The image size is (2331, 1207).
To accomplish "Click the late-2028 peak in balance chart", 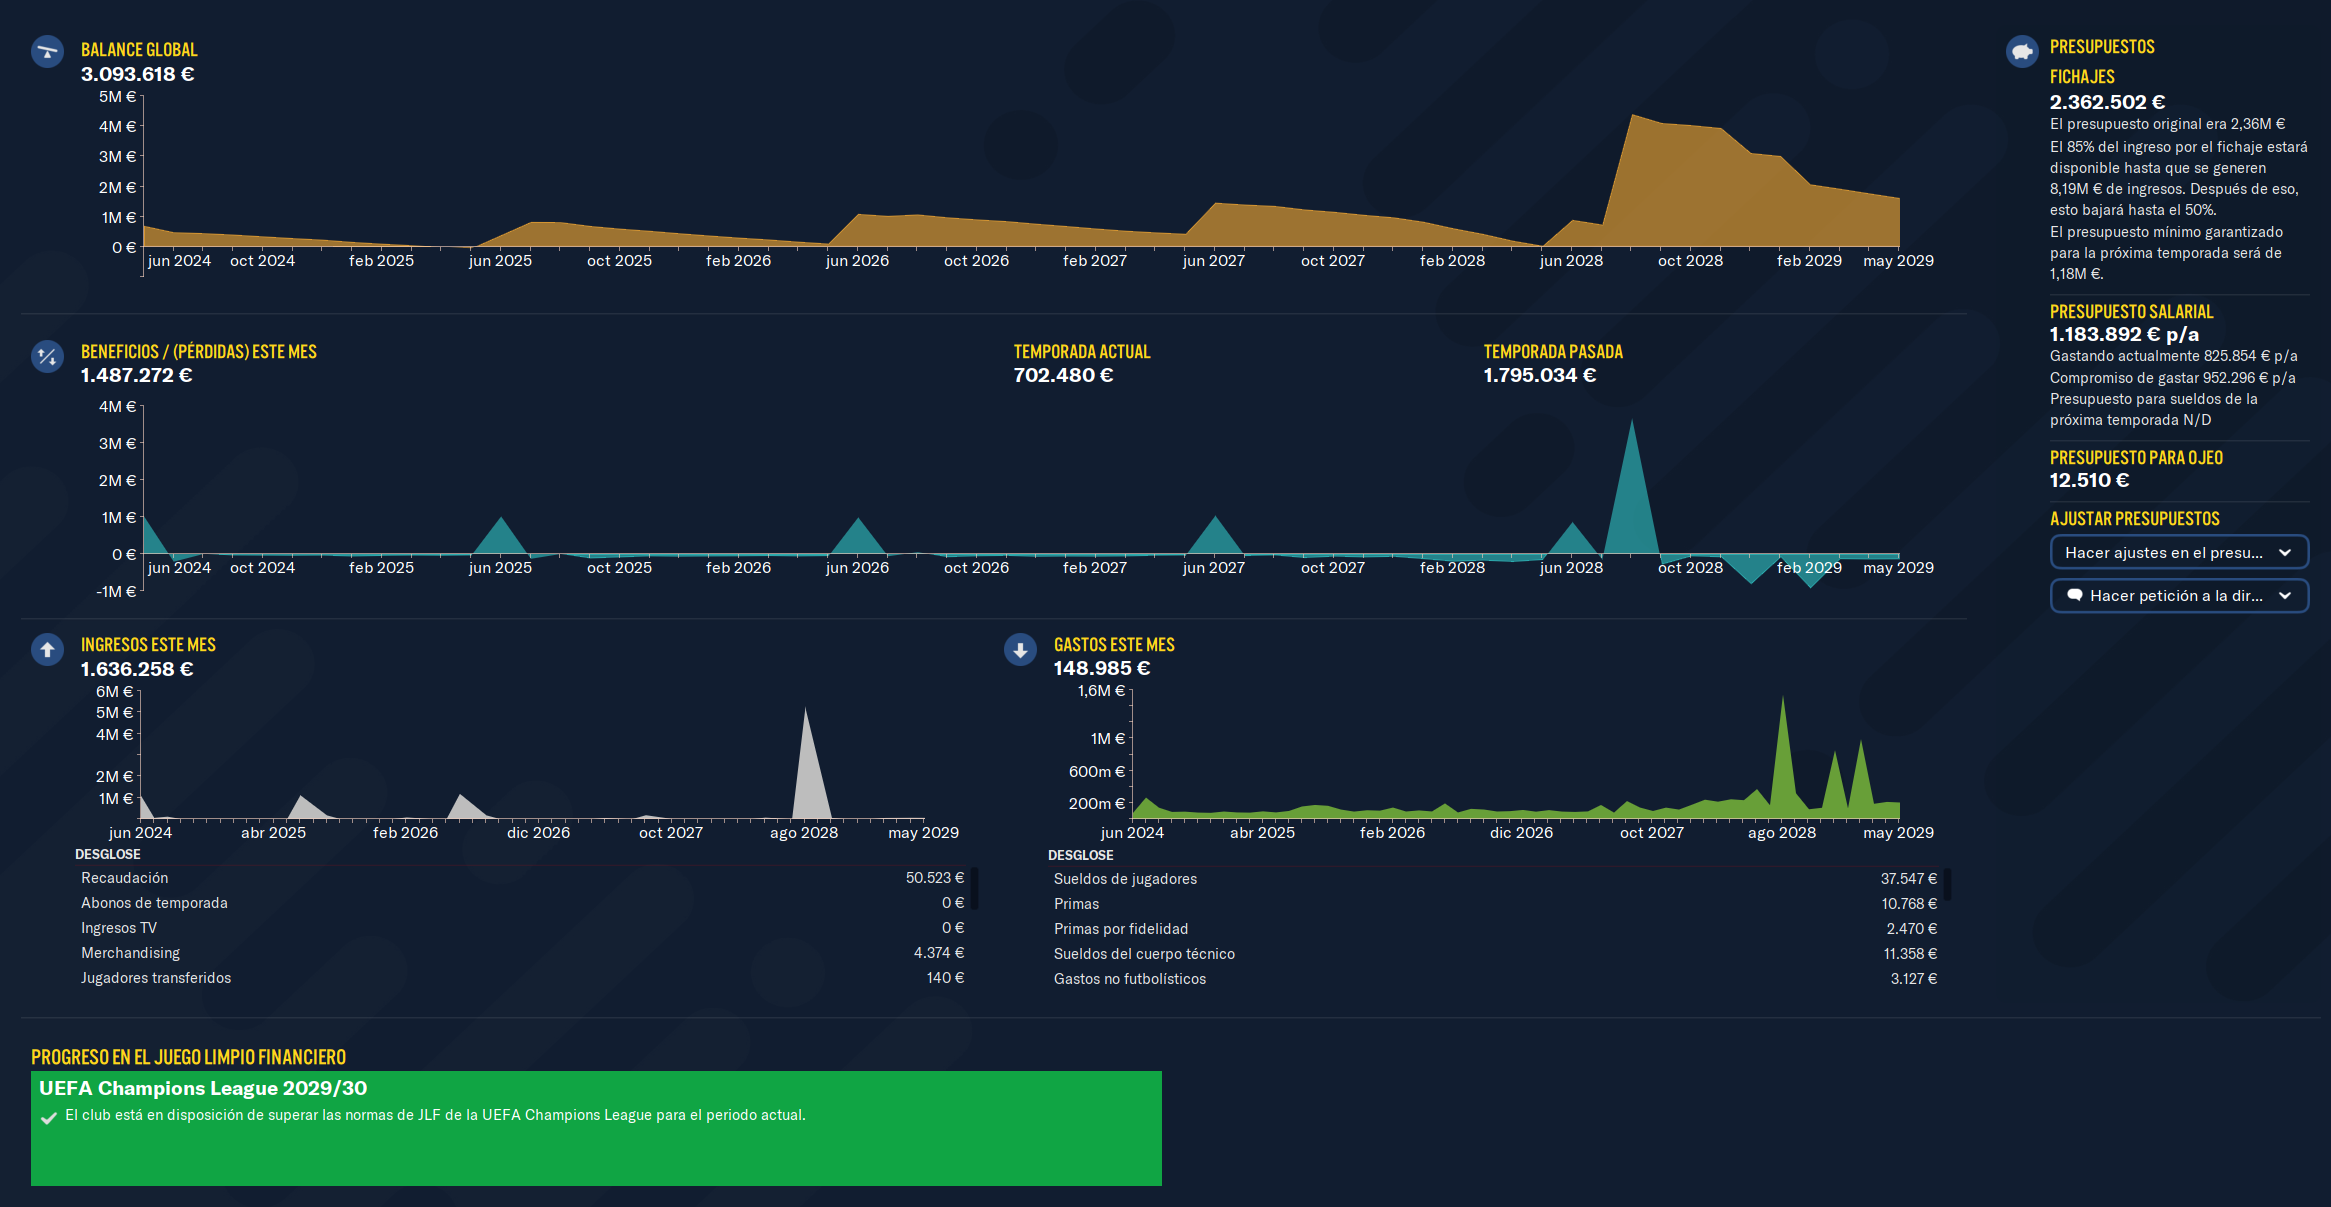I will 1633,116.
